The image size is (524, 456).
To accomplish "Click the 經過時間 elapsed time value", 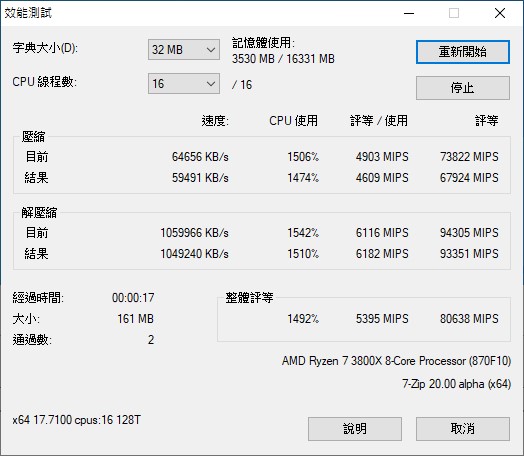I will point(133,298).
